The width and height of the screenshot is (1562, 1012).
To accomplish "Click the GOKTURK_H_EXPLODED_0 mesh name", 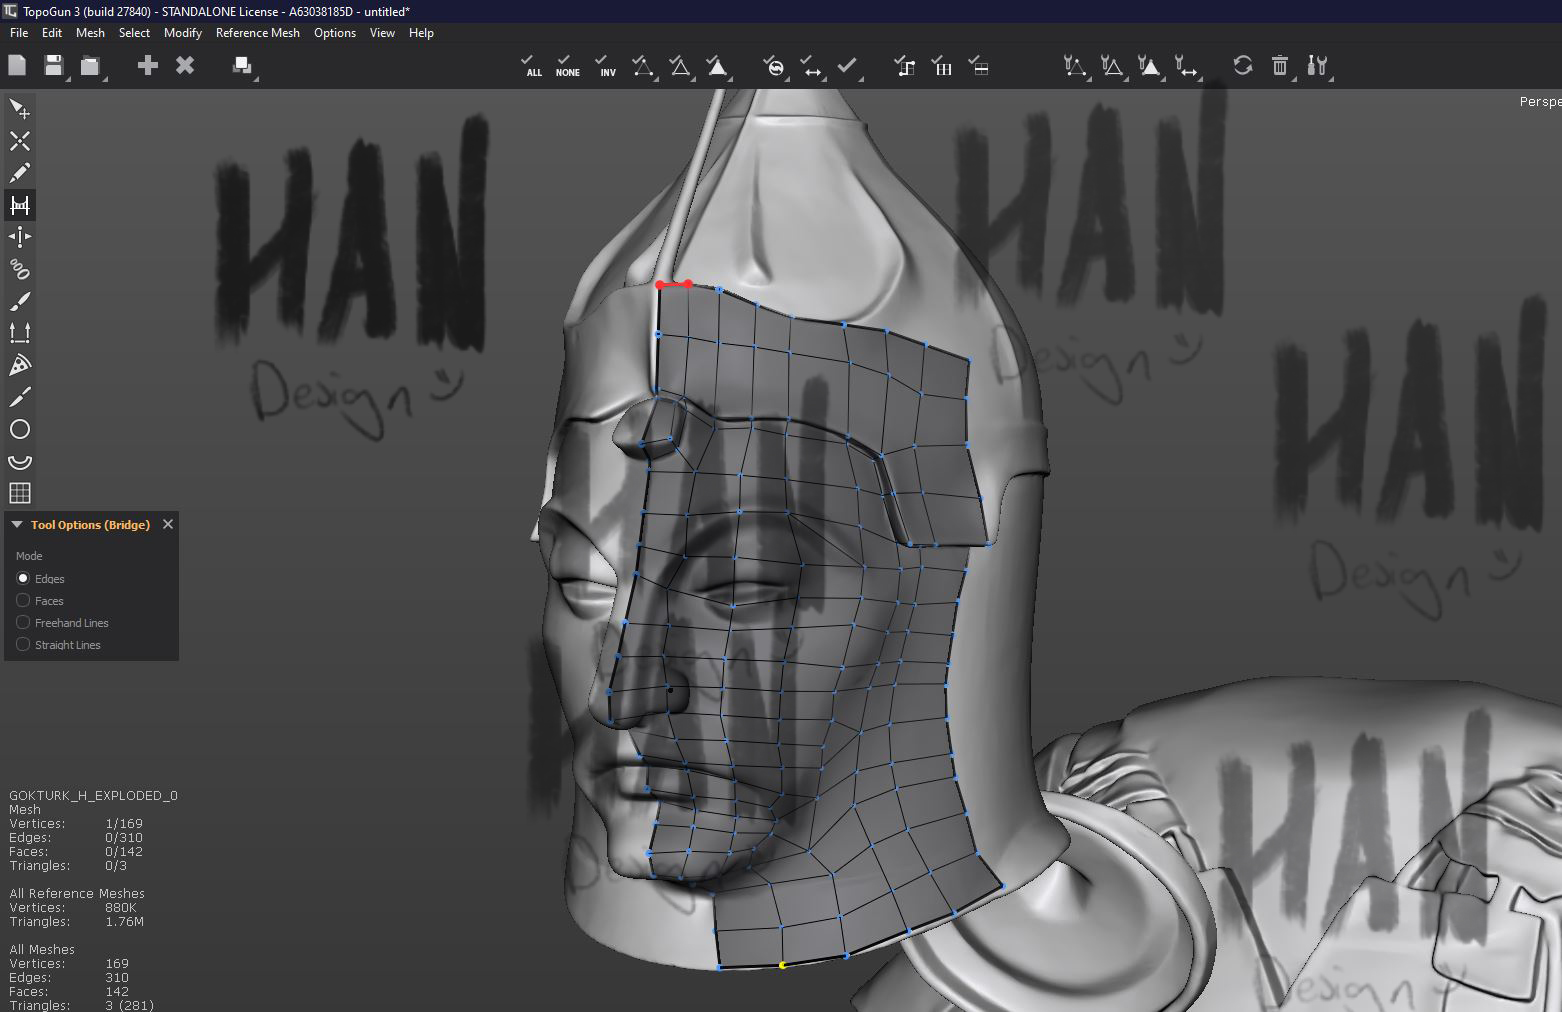I will click(93, 795).
